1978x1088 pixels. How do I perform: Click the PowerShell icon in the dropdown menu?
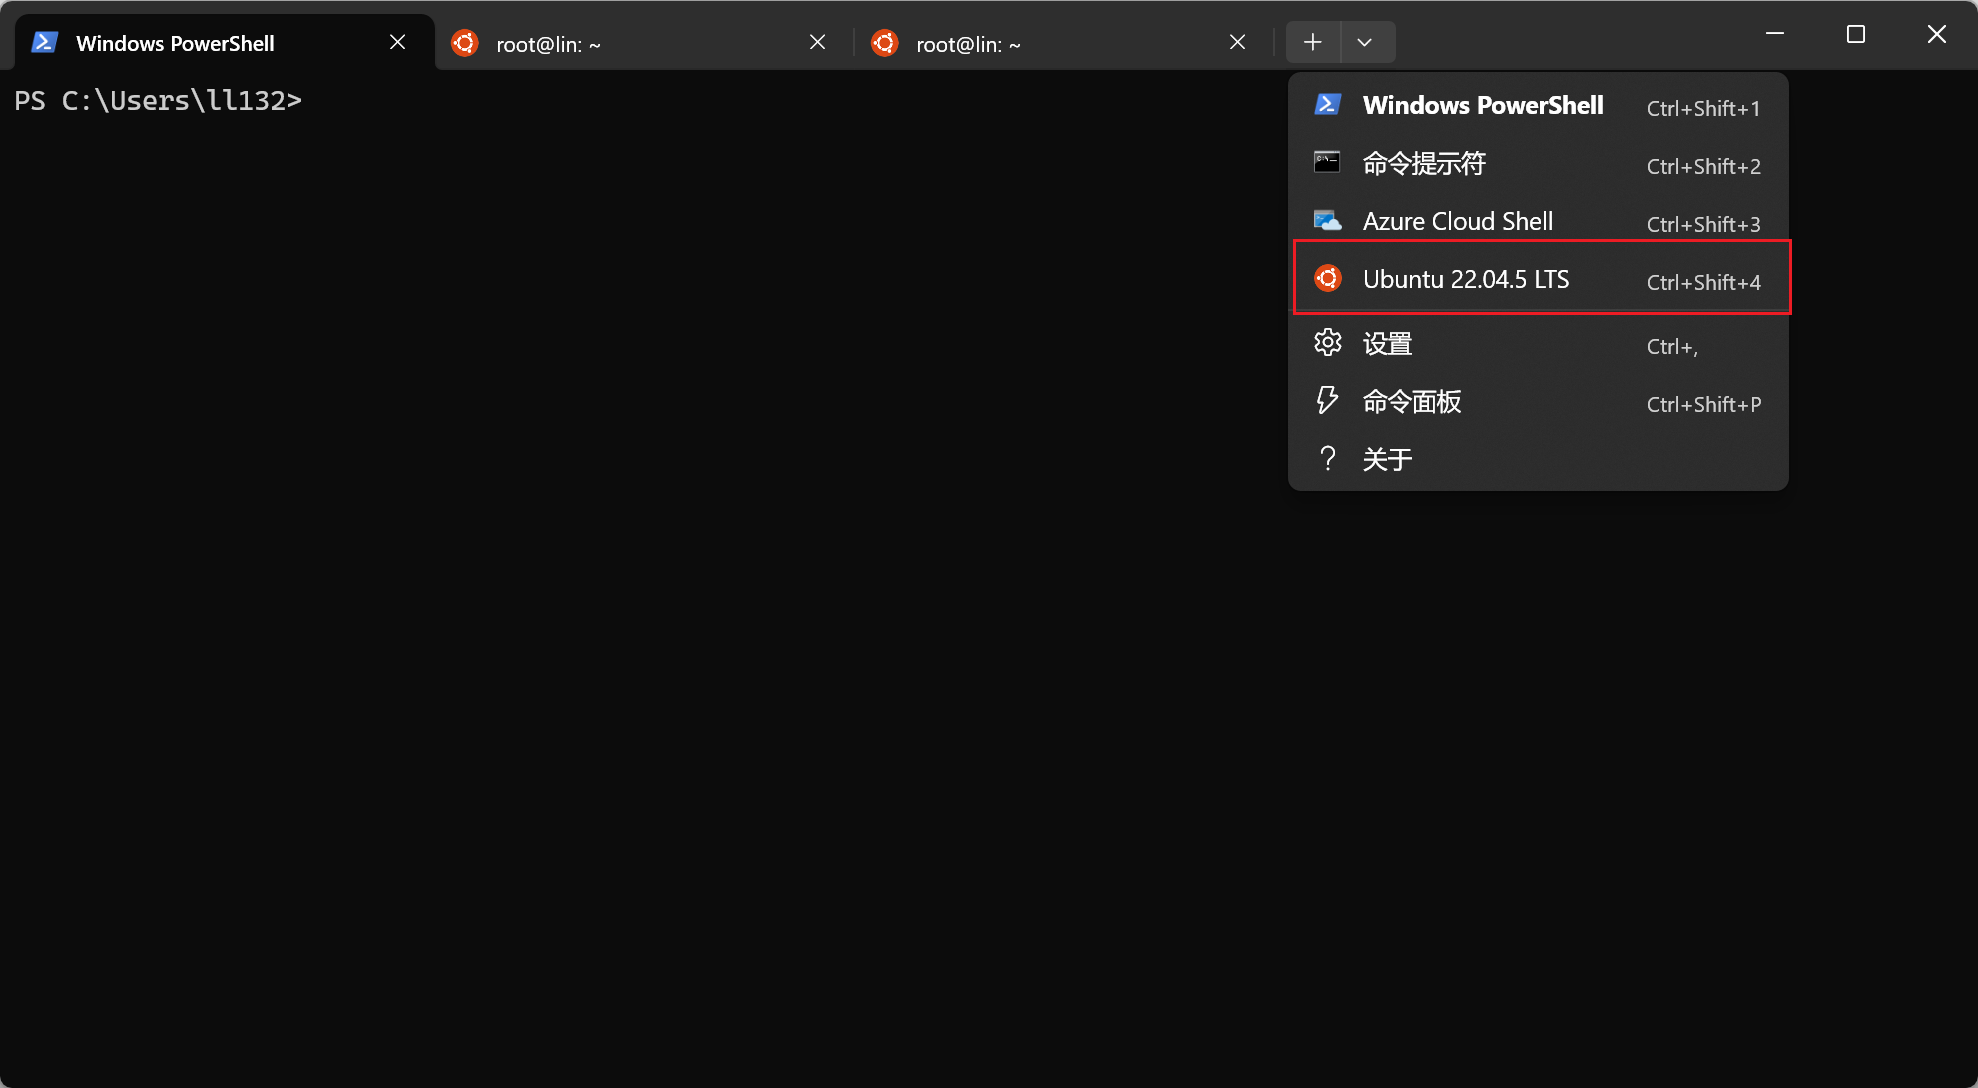[1327, 104]
